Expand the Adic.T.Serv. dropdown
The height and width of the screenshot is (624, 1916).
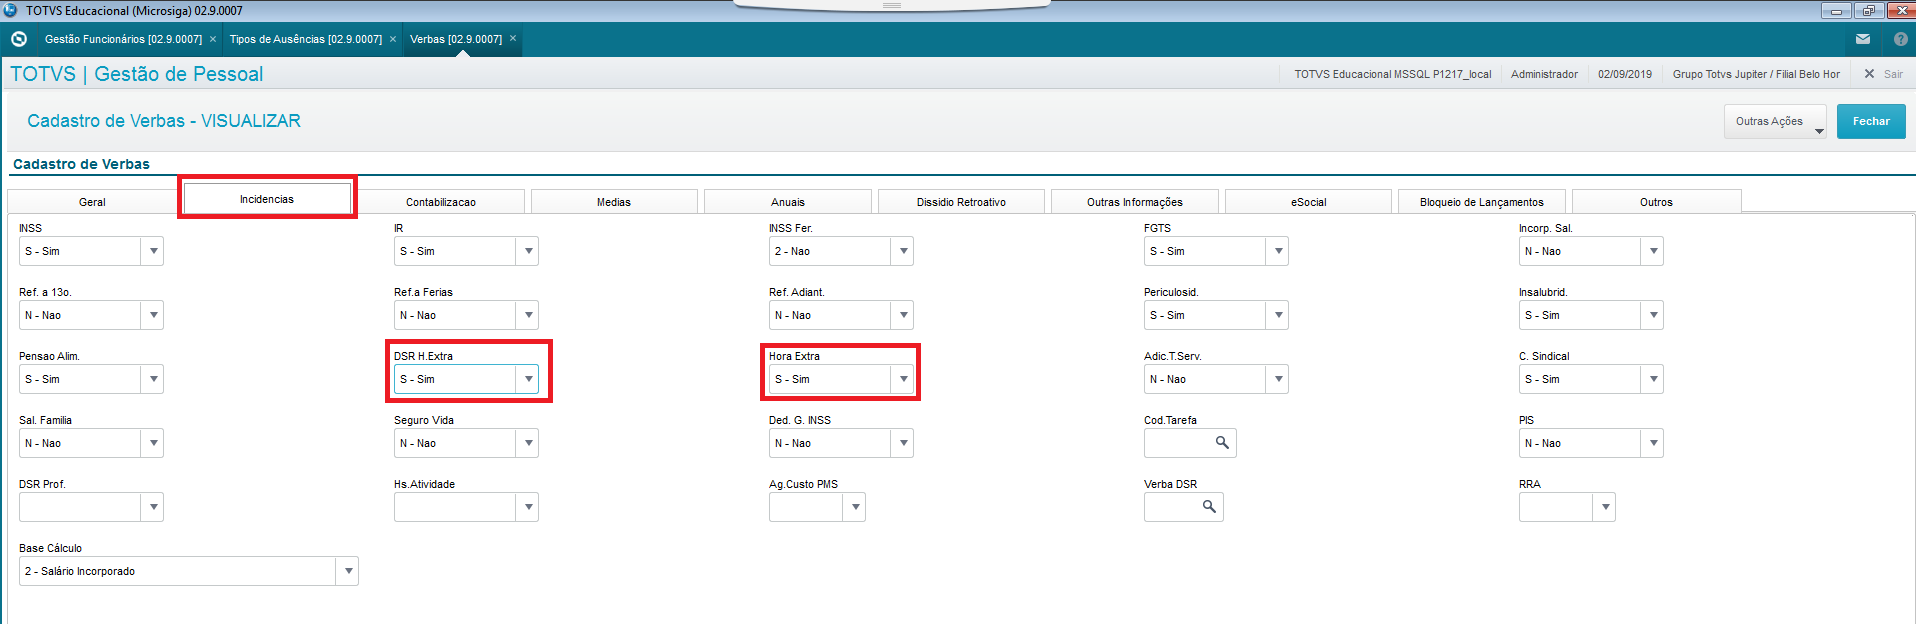tap(1278, 379)
